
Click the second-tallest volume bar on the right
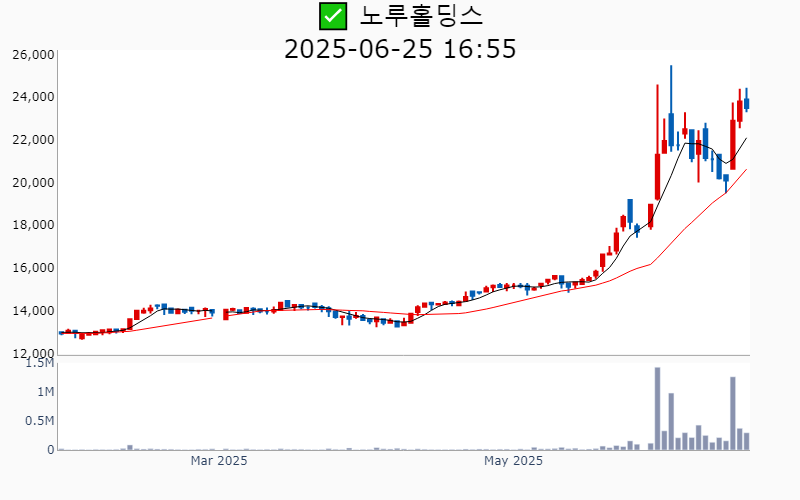pos(733,413)
